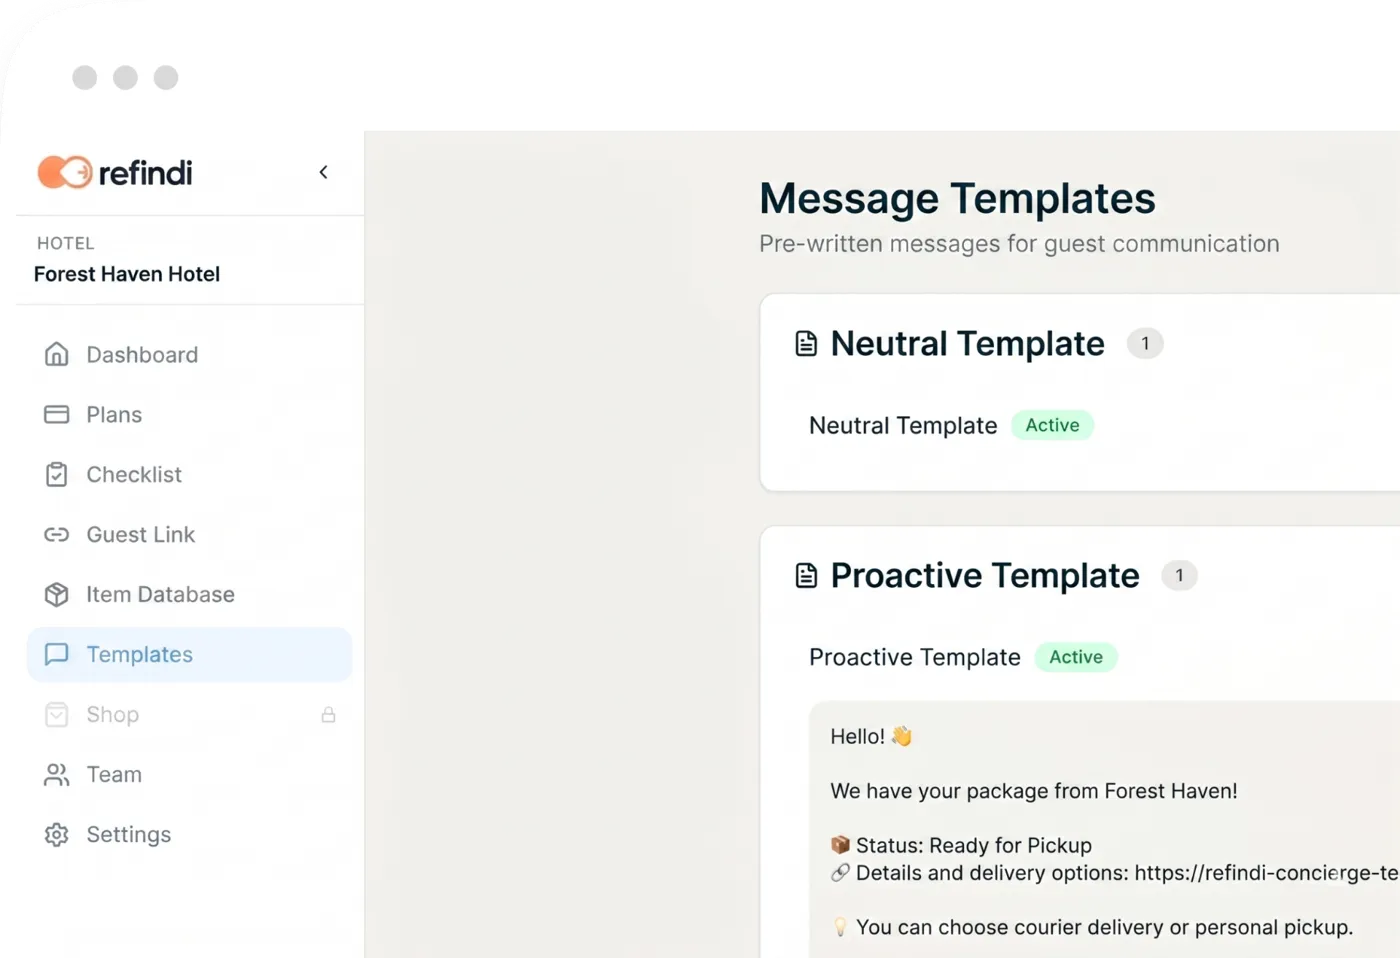Click the document icon beside Neutral Template heading
Screen dimensions: 1400x958
(806, 344)
